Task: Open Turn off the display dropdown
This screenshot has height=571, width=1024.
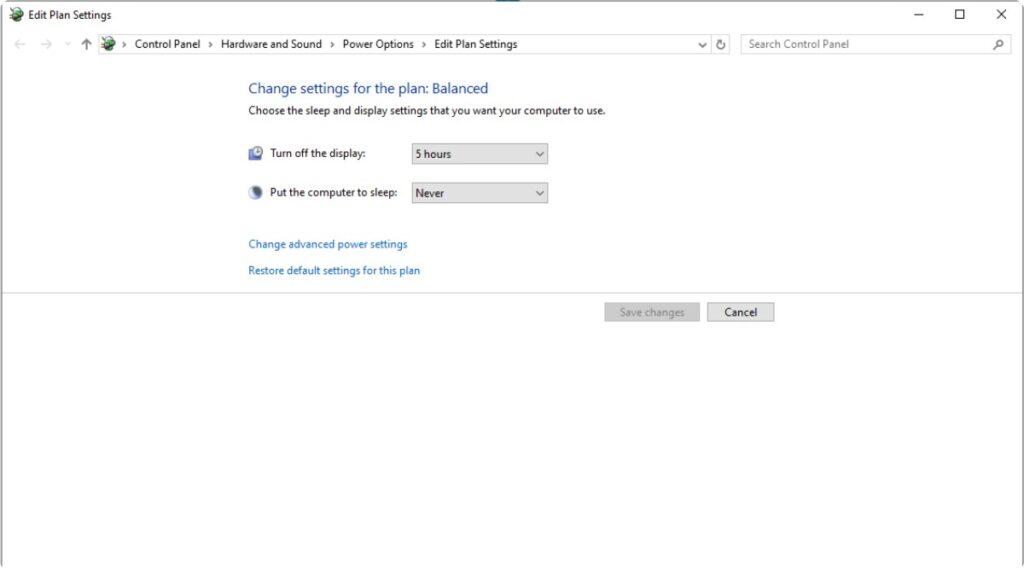Action: point(479,154)
